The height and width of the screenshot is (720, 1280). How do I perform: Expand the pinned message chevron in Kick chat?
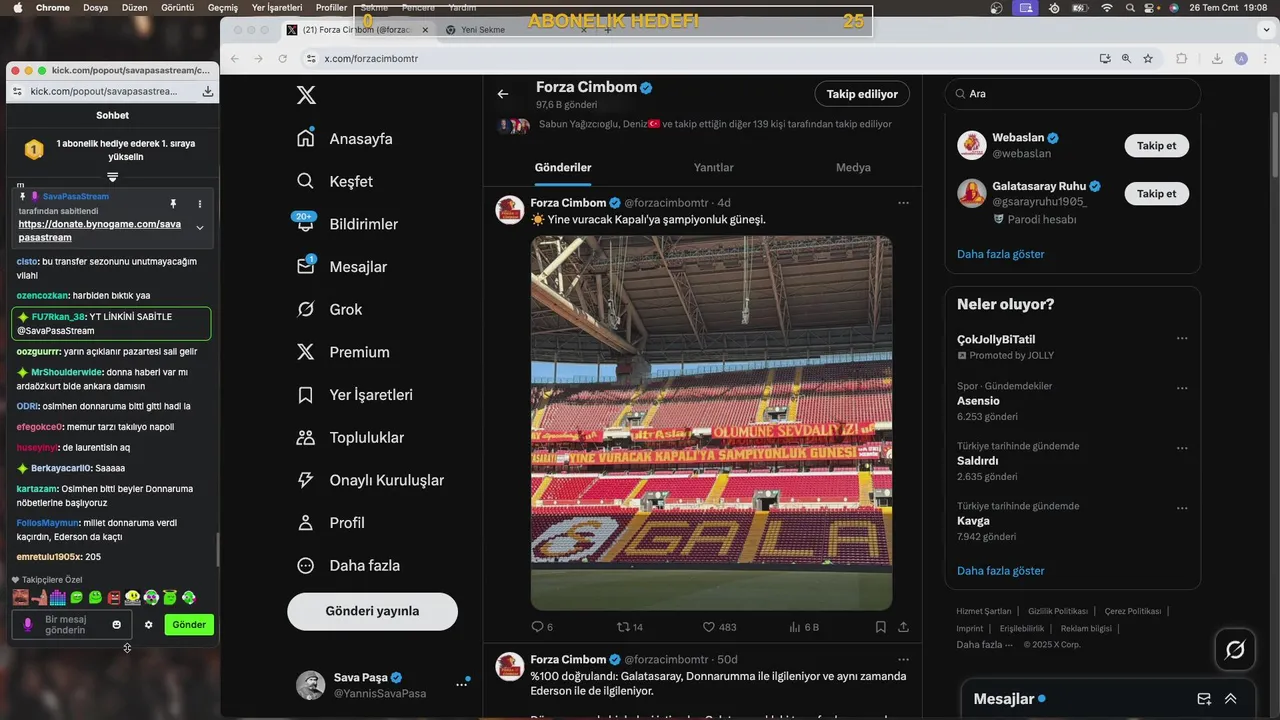pos(199,228)
